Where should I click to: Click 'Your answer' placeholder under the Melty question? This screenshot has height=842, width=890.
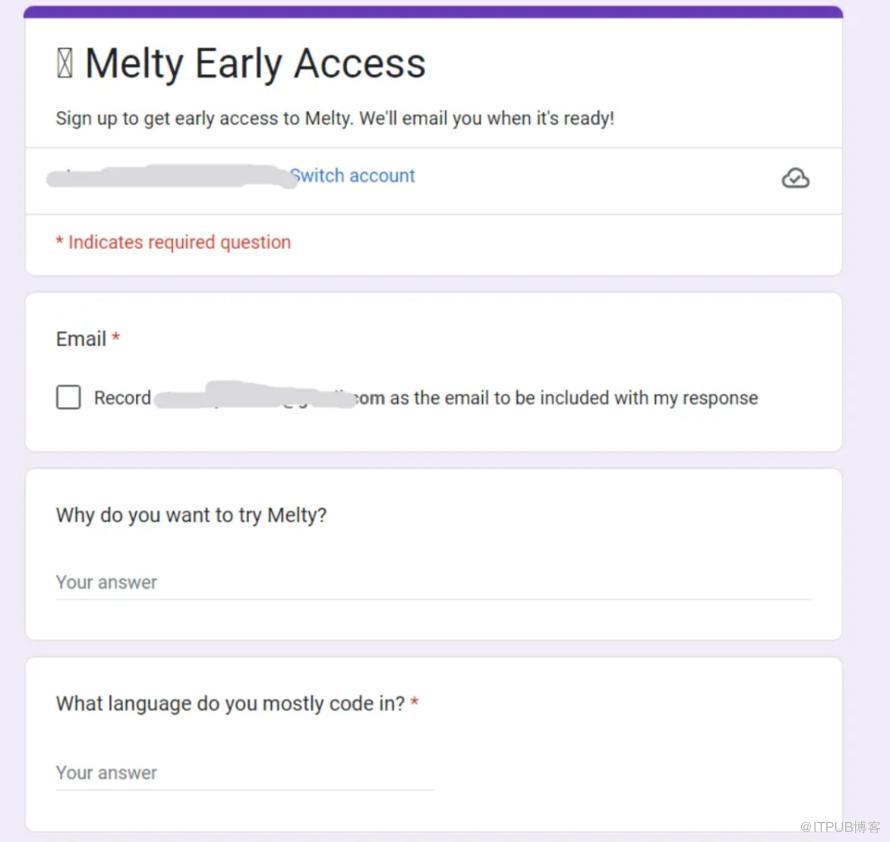point(107,582)
